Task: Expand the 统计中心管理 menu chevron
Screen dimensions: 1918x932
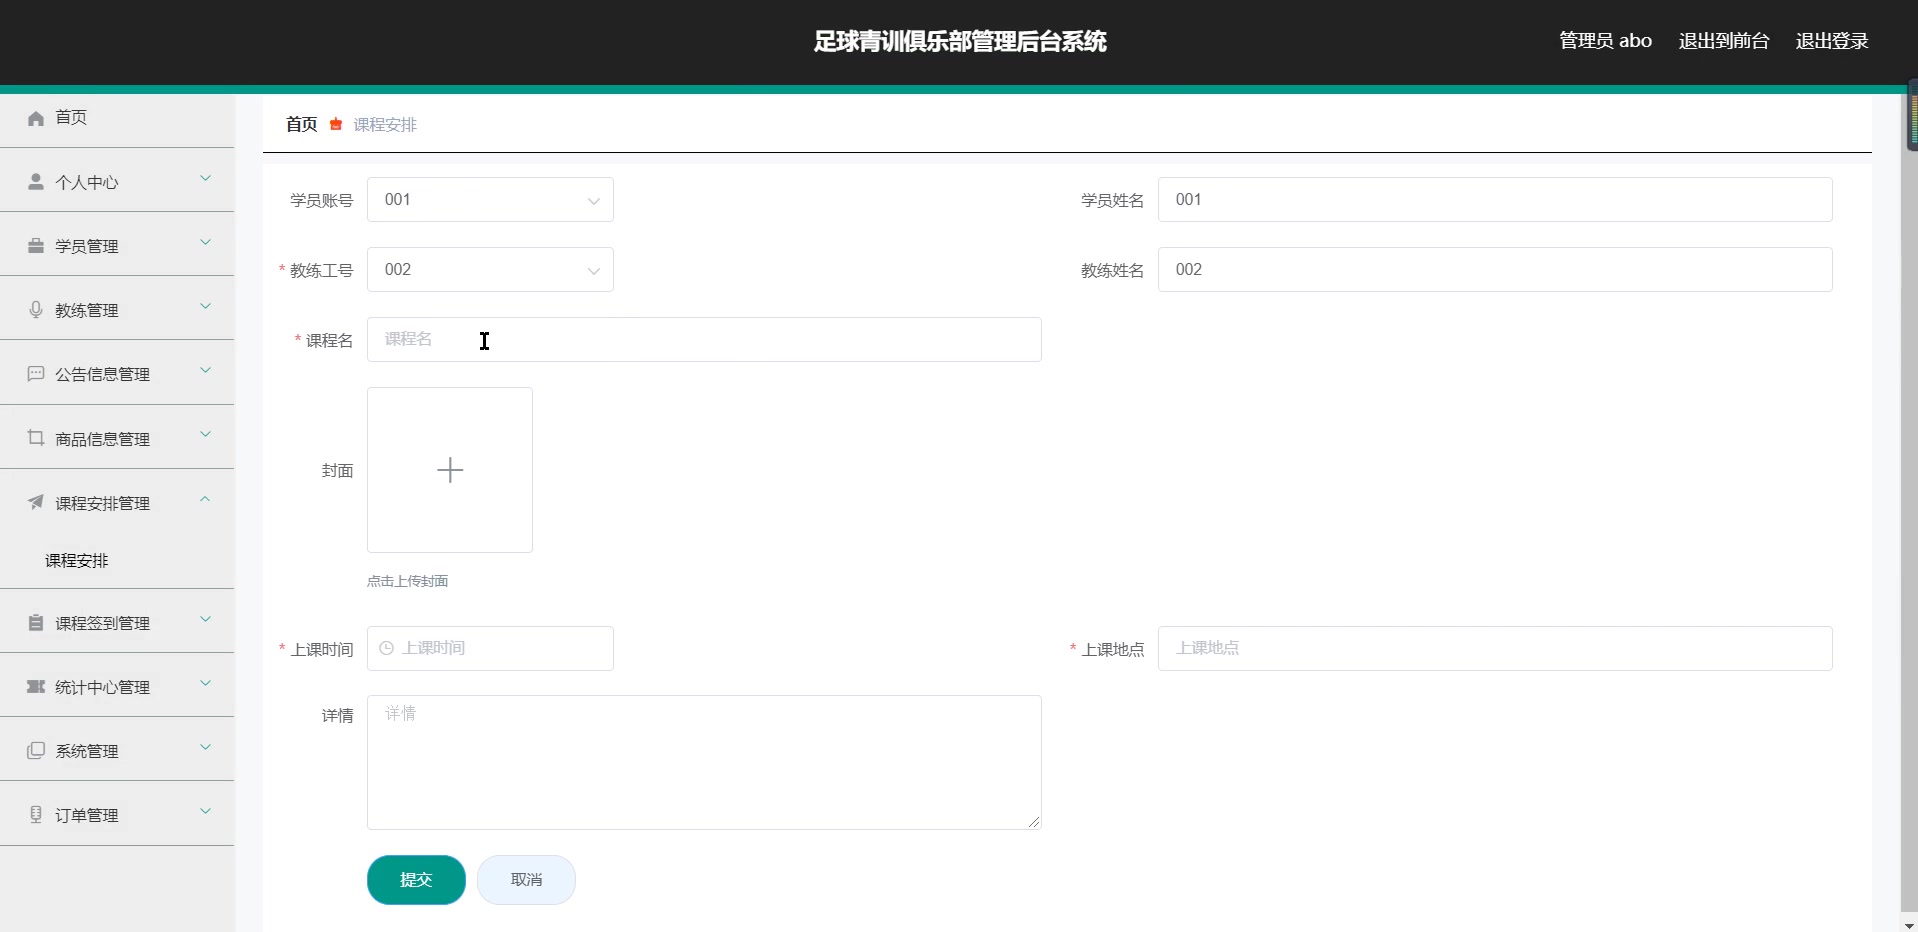Action: pyautogui.click(x=205, y=684)
